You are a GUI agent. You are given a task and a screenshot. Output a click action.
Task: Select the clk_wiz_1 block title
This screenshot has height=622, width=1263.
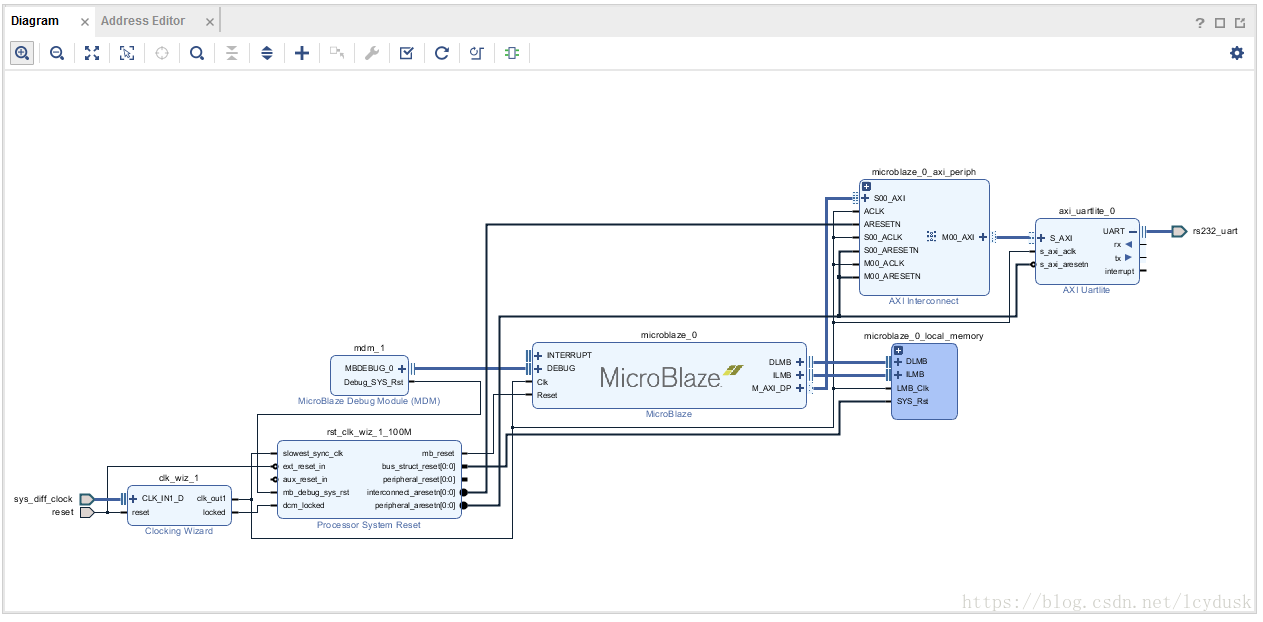[x=179, y=478]
